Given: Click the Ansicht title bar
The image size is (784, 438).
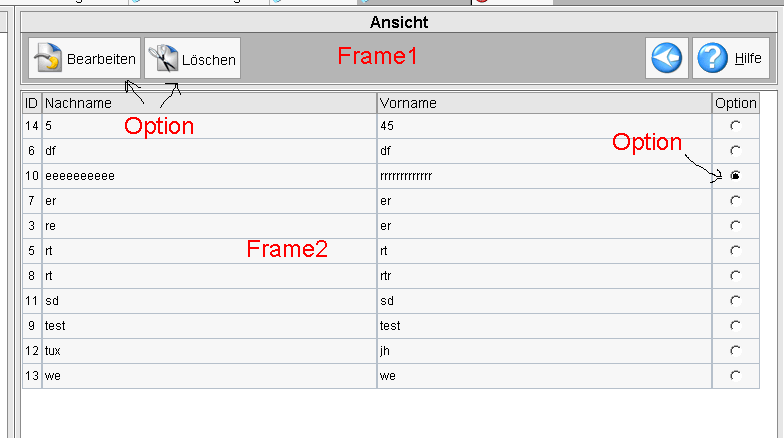Looking at the screenshot, I should click(x=398, y=21).
